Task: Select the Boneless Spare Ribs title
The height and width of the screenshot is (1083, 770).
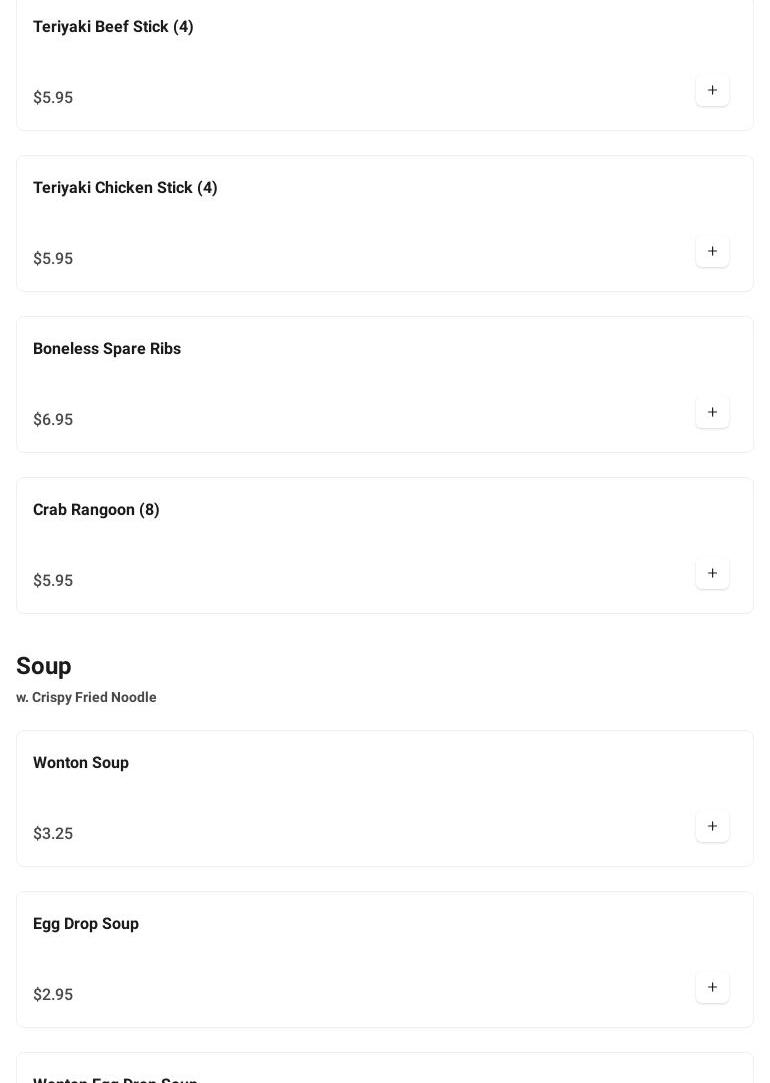Action: point(107,349)
